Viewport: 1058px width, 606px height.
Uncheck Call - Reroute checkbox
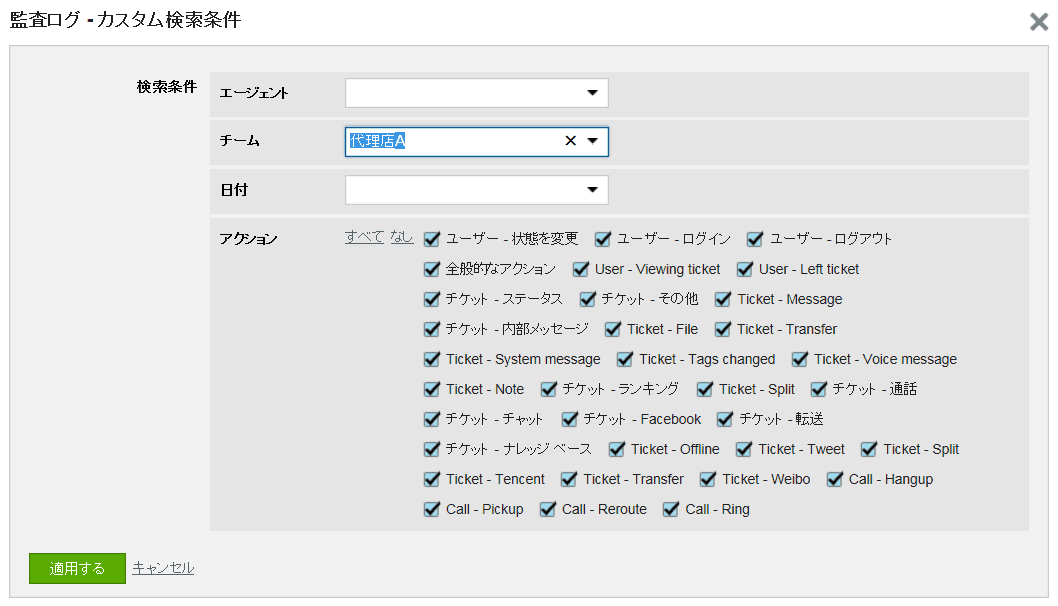548,509
